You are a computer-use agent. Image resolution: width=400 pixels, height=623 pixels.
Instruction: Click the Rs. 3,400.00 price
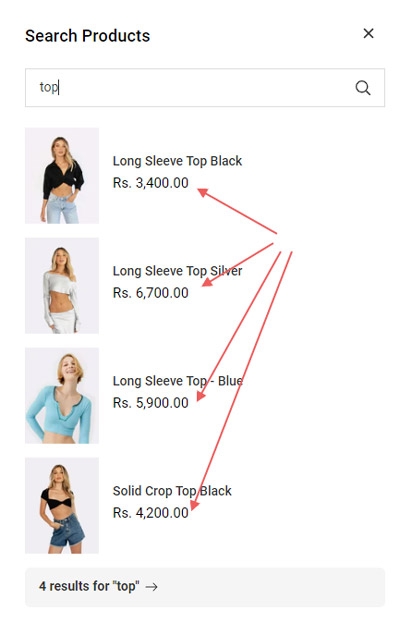click(151, 183)
